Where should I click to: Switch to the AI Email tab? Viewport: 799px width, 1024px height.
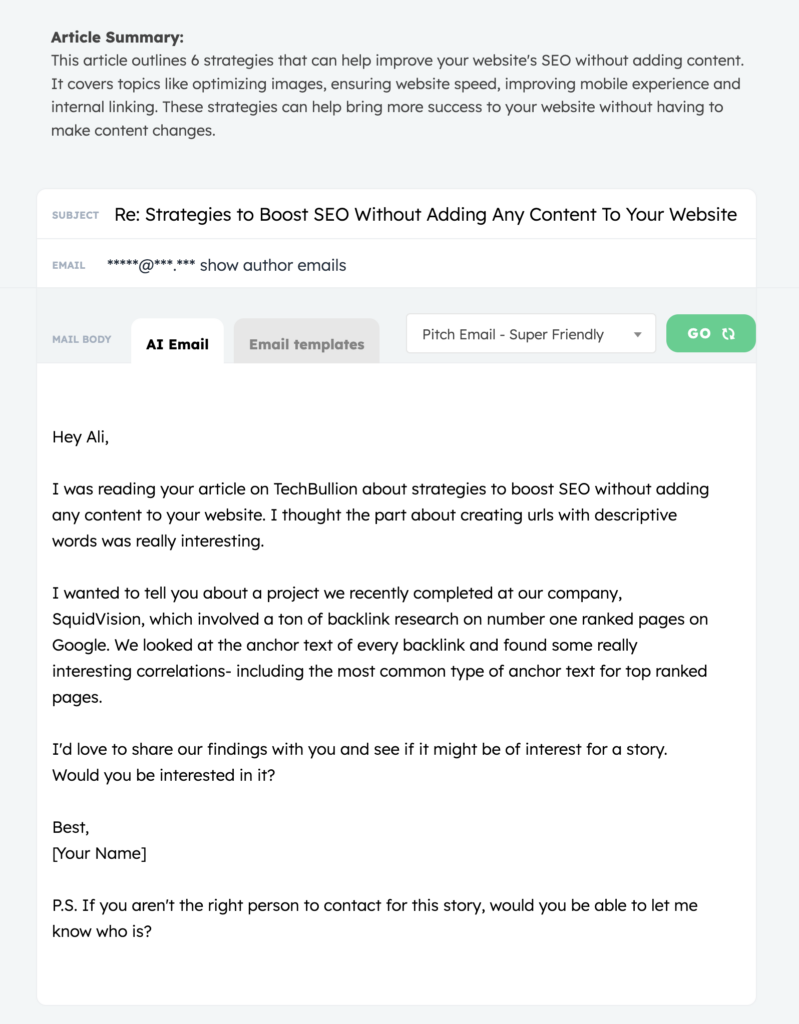177,342
